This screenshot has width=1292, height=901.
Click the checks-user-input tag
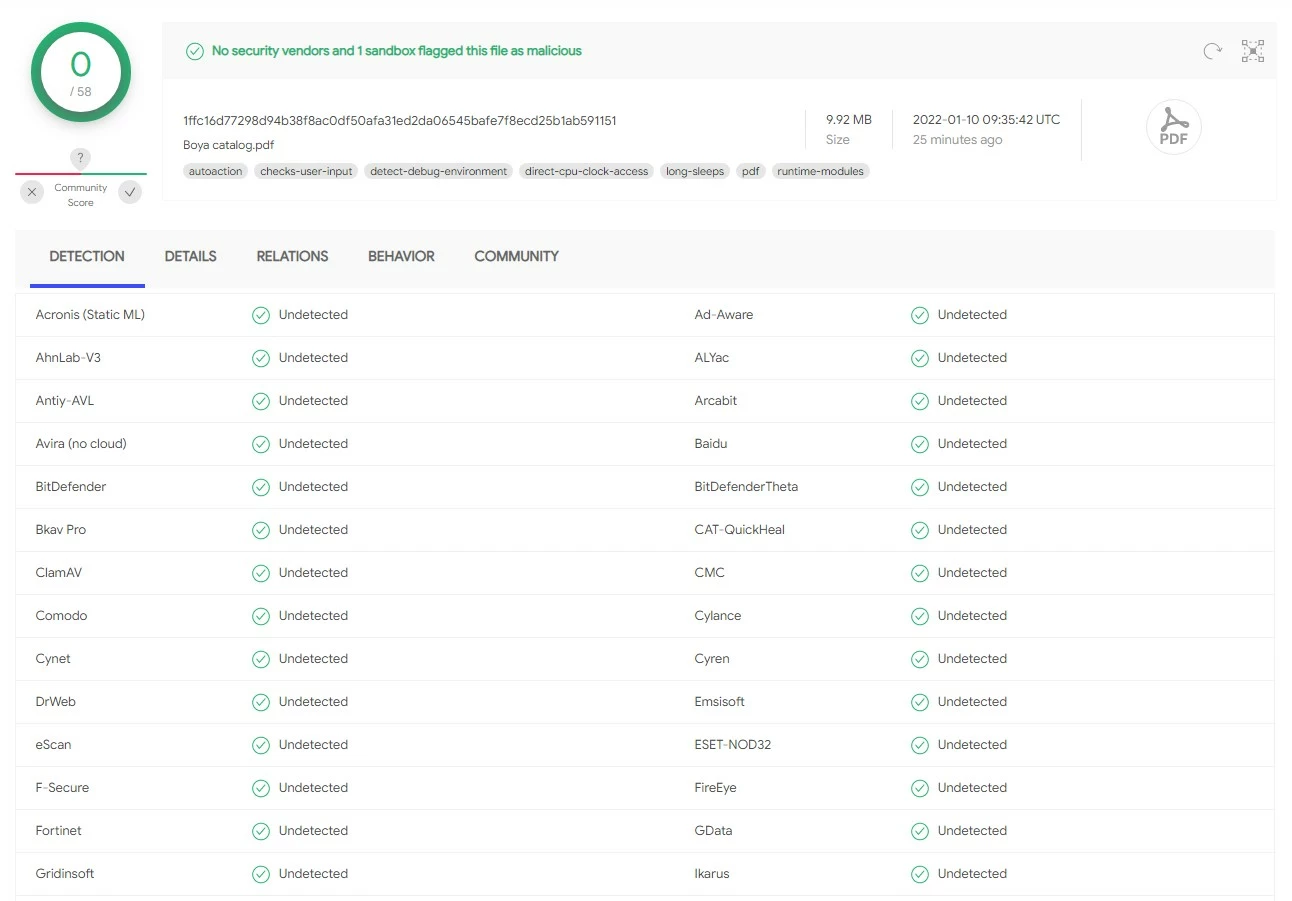click(x=306, y=171)
